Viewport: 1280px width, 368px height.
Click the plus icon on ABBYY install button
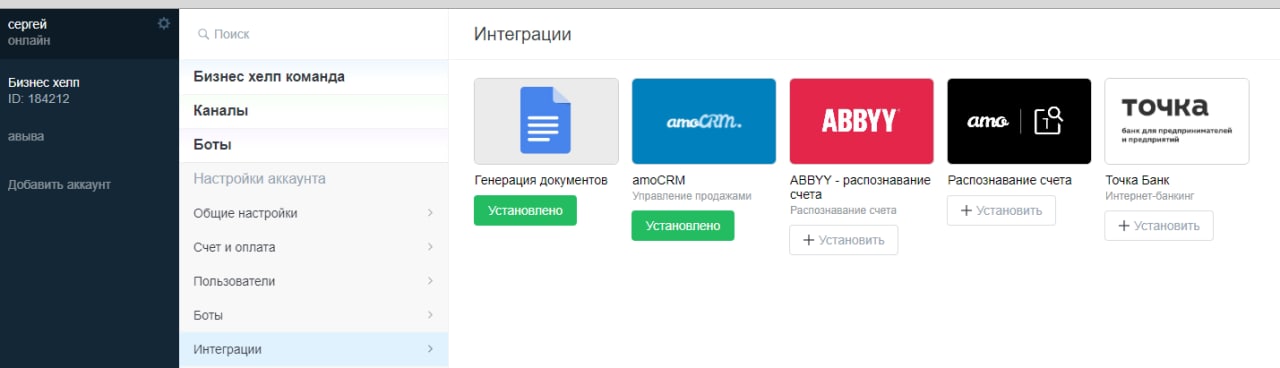pos(809,240)
